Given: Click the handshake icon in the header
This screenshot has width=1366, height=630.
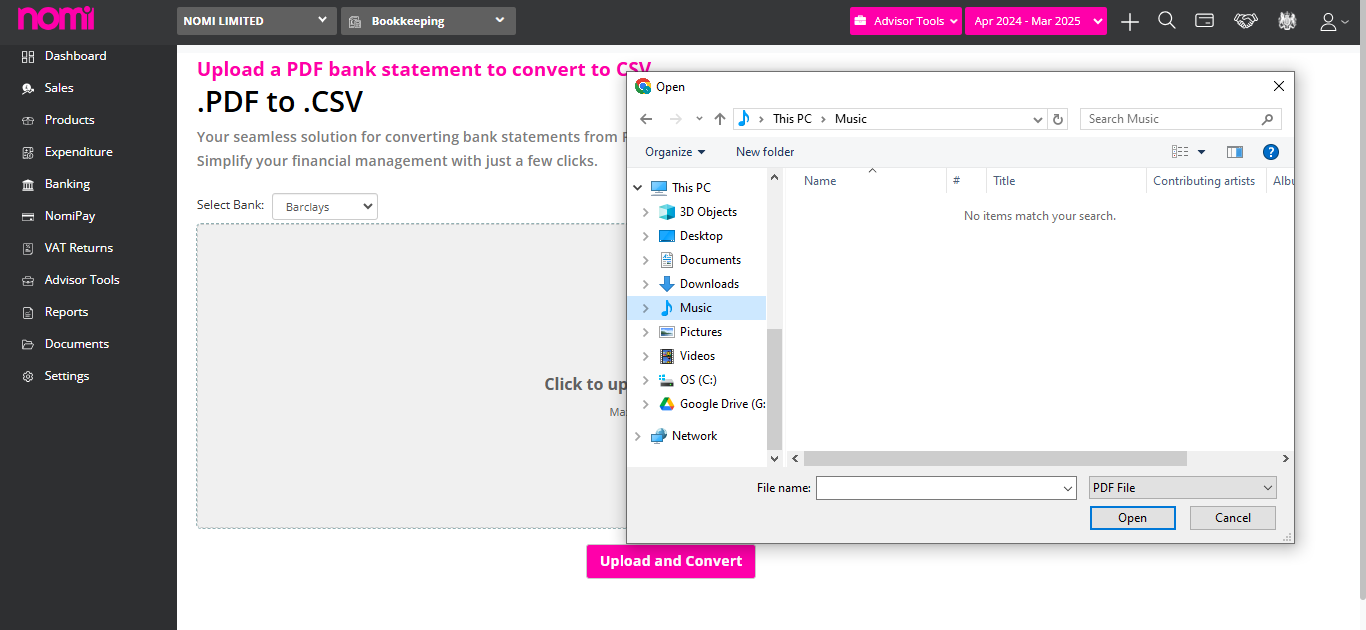Looking at the screenshot, I should pos(1245,21).
